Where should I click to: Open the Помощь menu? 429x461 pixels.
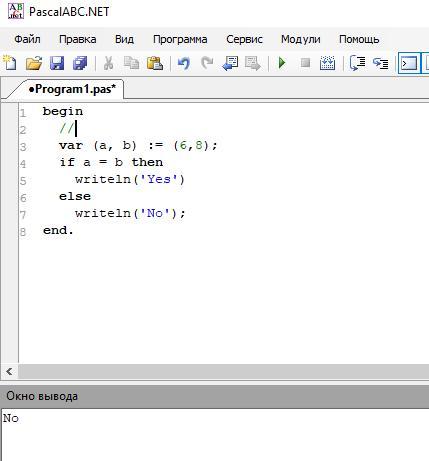point(359,39)
